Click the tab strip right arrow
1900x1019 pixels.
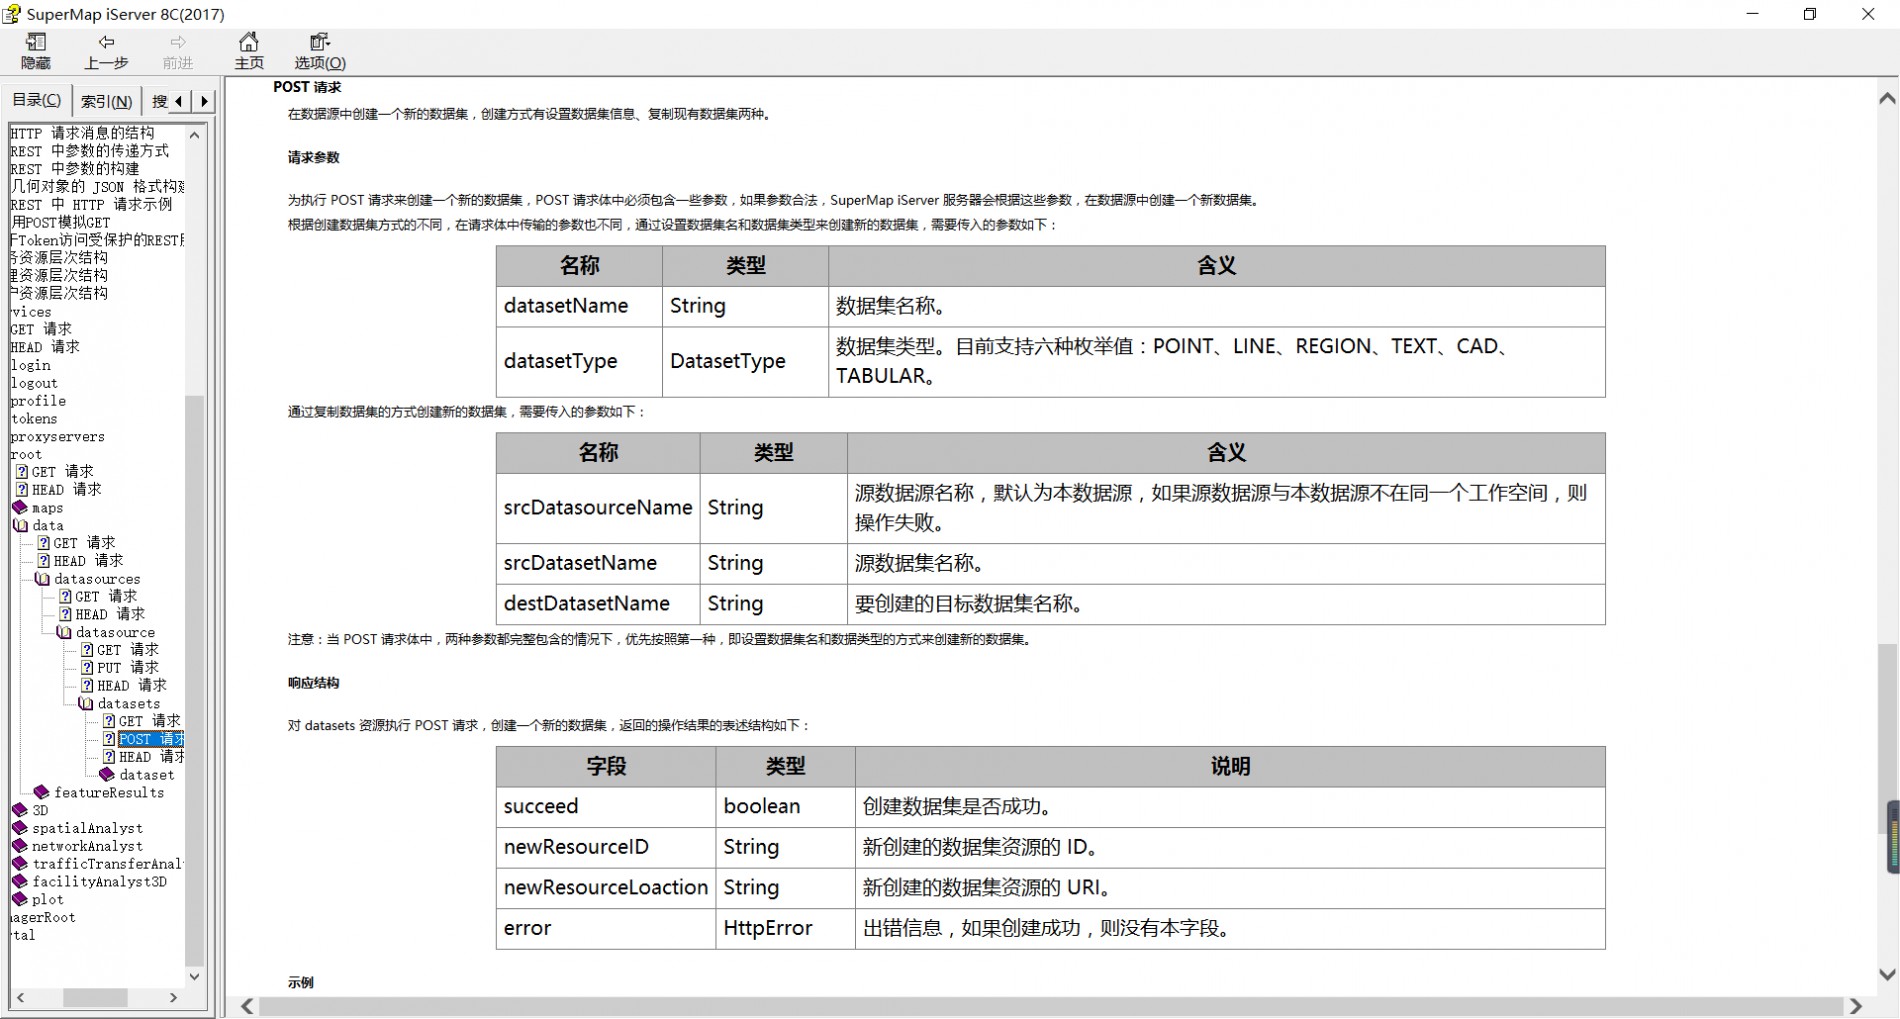tap(204, 101)
